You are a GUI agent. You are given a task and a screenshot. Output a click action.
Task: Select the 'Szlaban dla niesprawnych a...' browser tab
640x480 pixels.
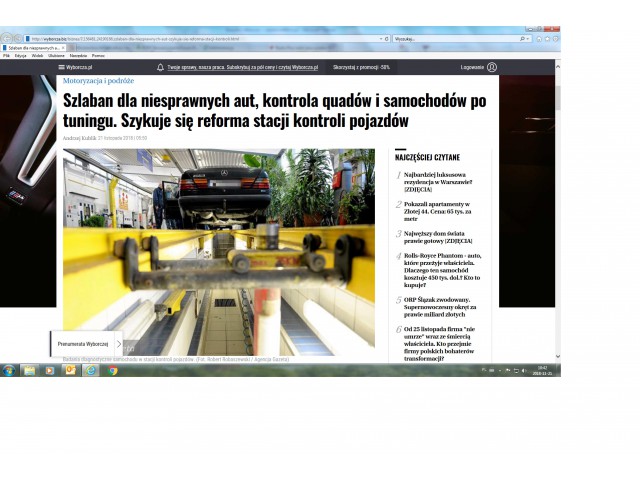point(34,47)
